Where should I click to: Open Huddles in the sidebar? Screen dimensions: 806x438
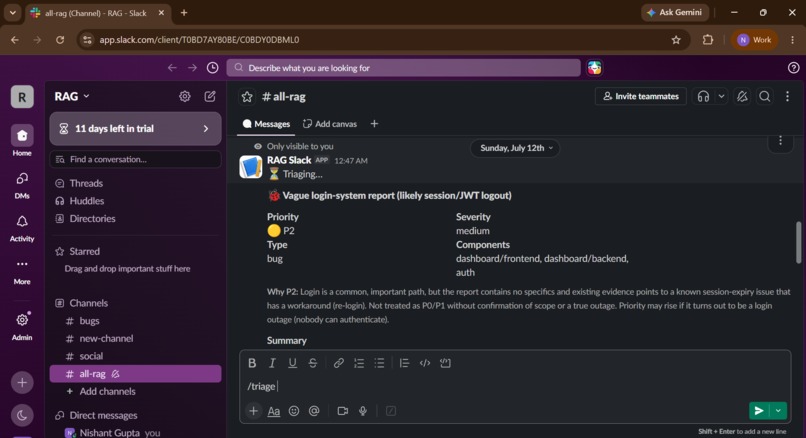pyautogui.click(x=135, y=201)
